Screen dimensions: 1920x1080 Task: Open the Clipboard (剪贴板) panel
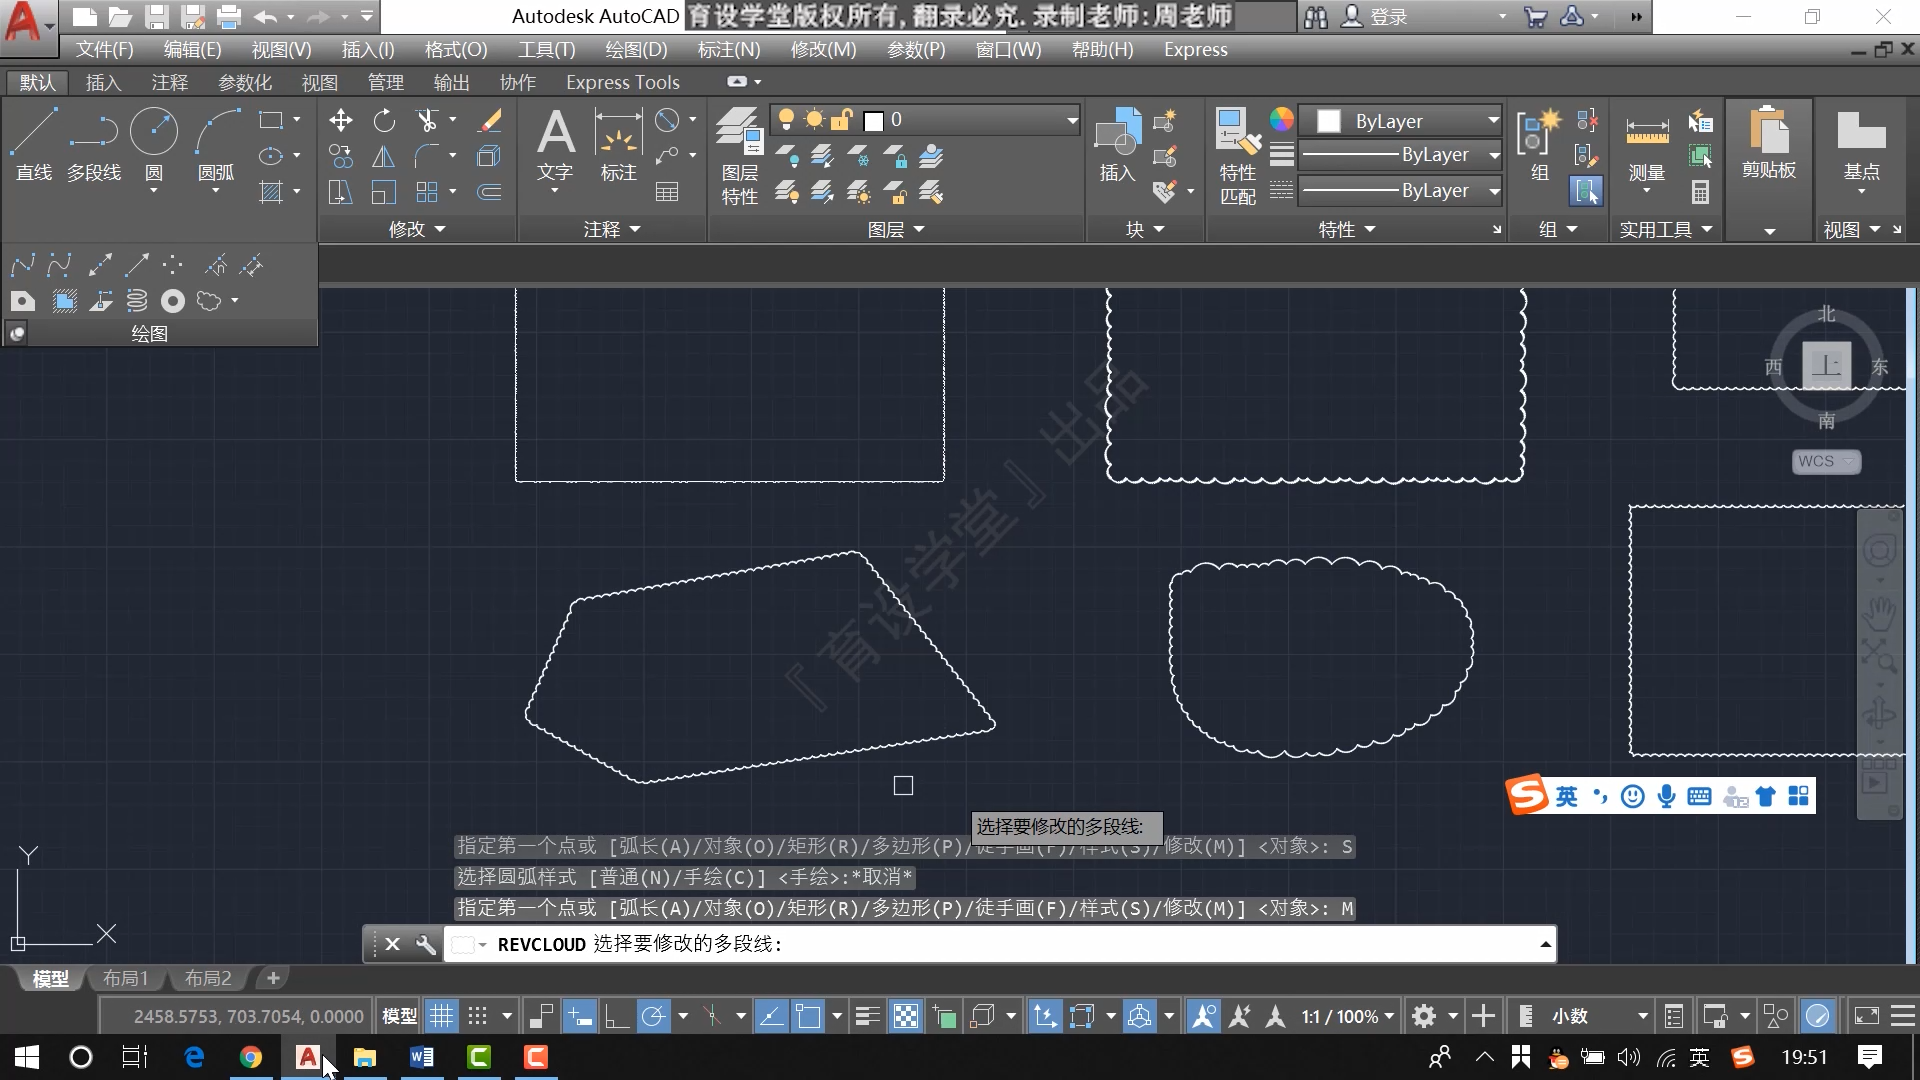click(x=1769, y=145)
